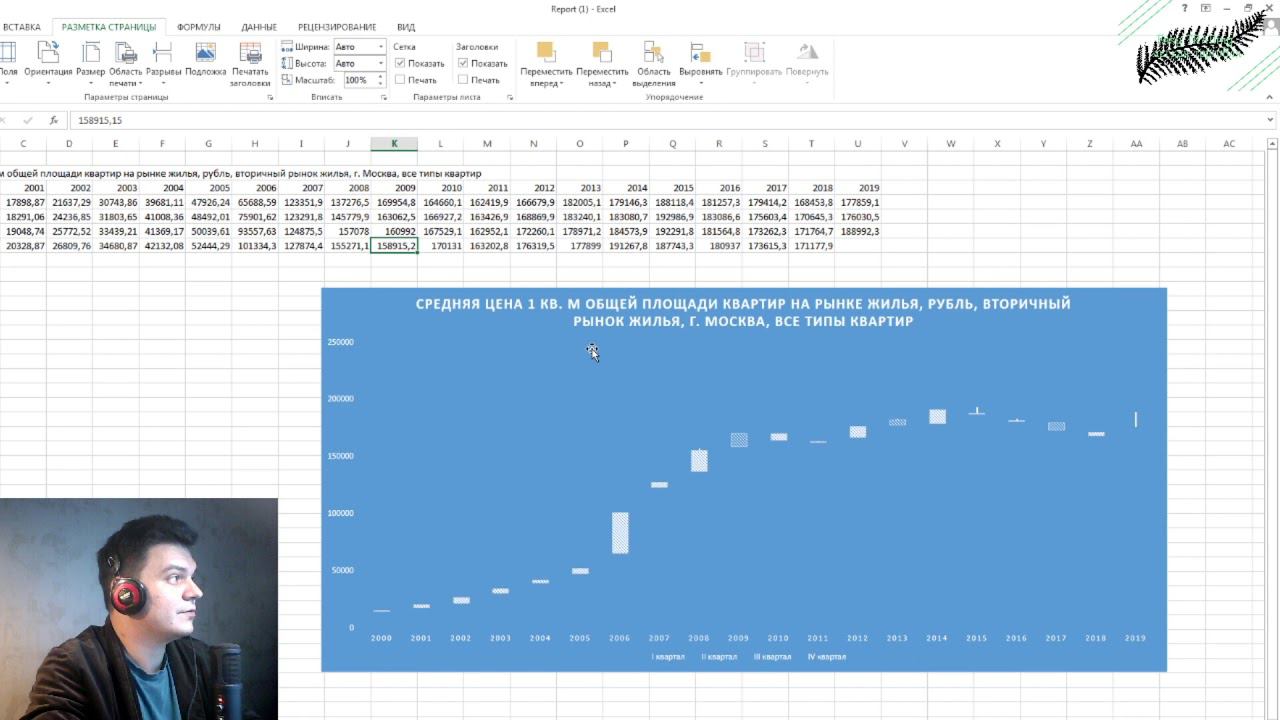
Task: Select column AA header
Action: click(x=1136, y=144)
